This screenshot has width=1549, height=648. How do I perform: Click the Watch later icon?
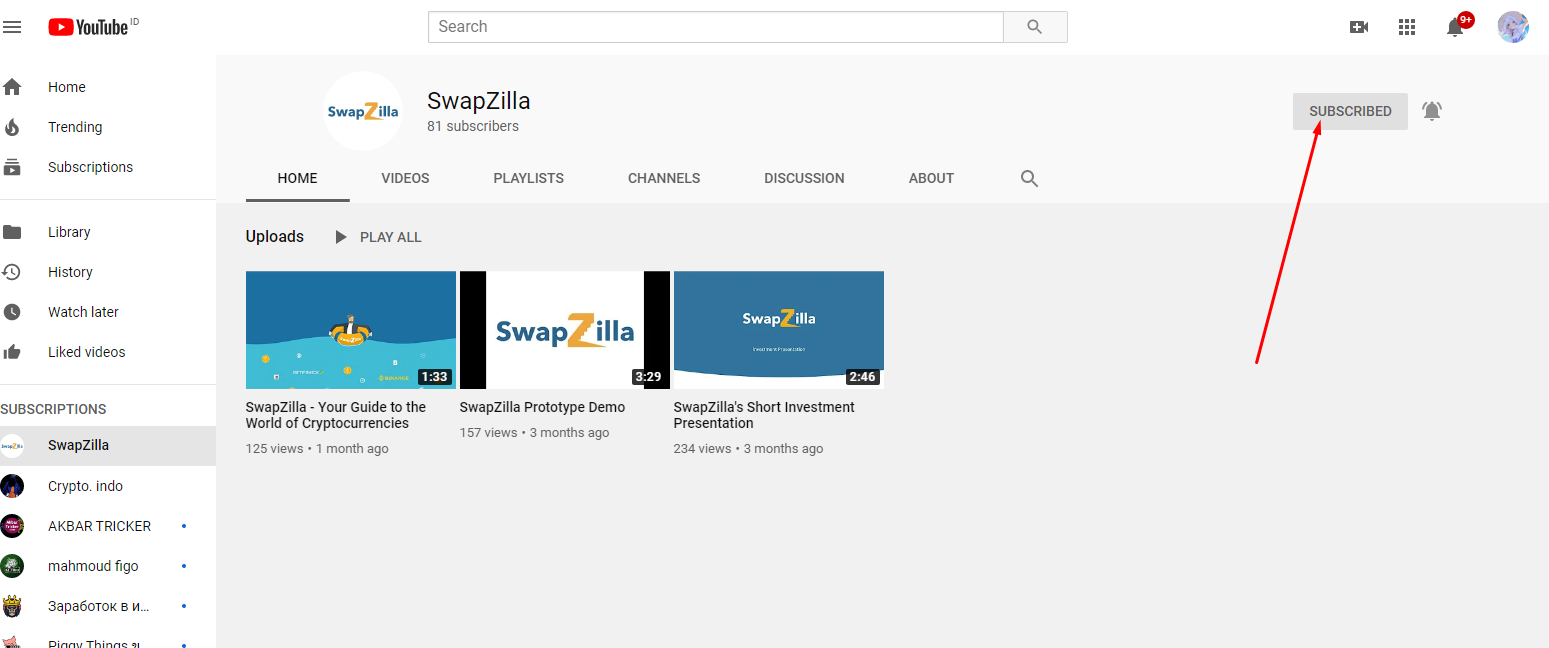pyautogui.click(x=12, y=312)
